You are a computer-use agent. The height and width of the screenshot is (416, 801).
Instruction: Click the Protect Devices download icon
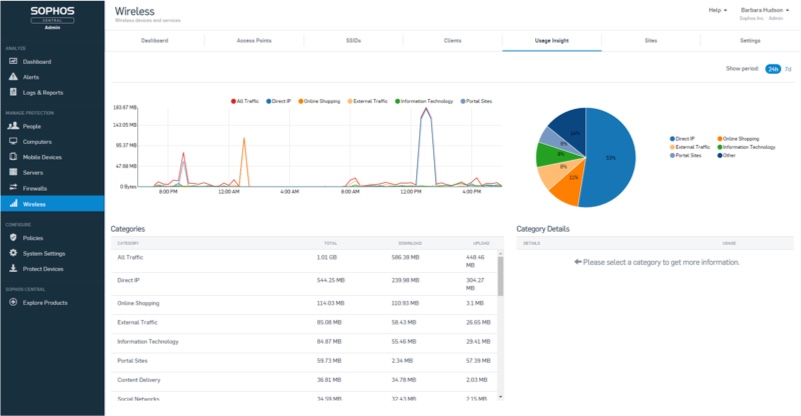(x=13, y=268)
